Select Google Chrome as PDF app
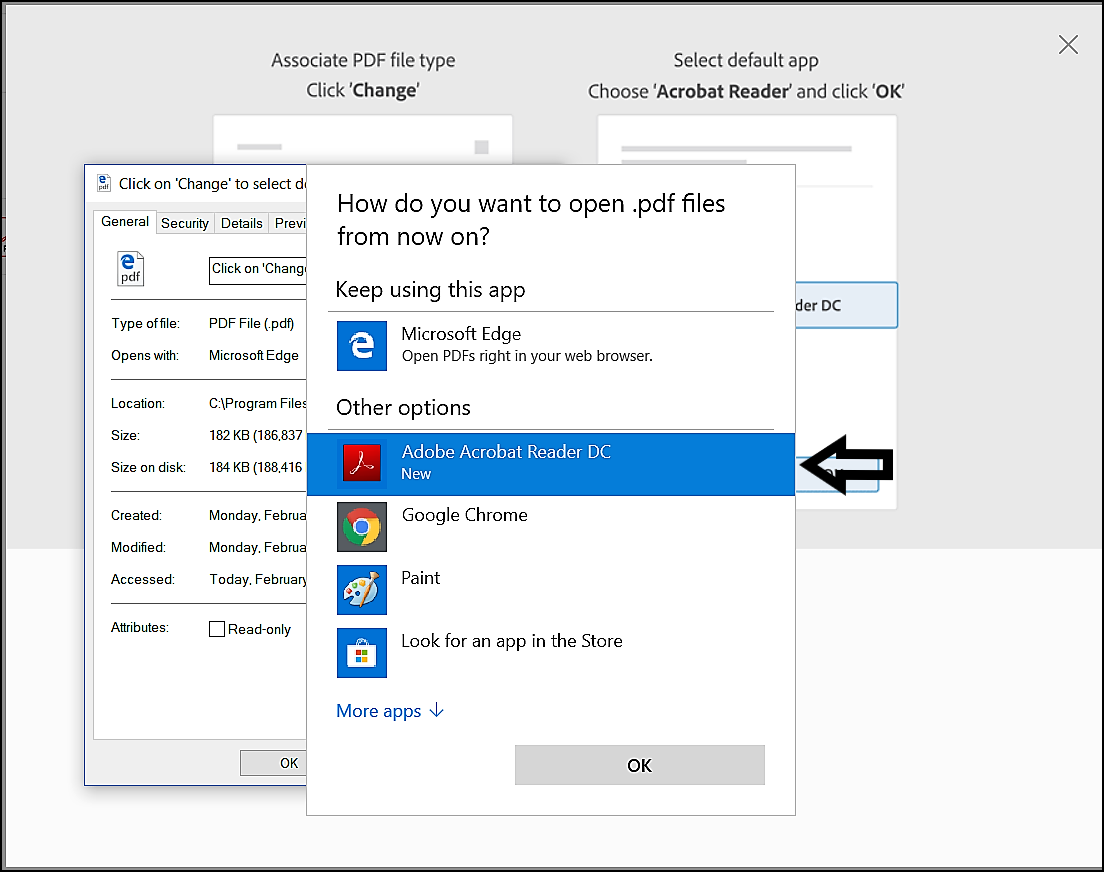The height and width of the screenshot is (872, 1104). pyautogui.click(x=551, y=527)
